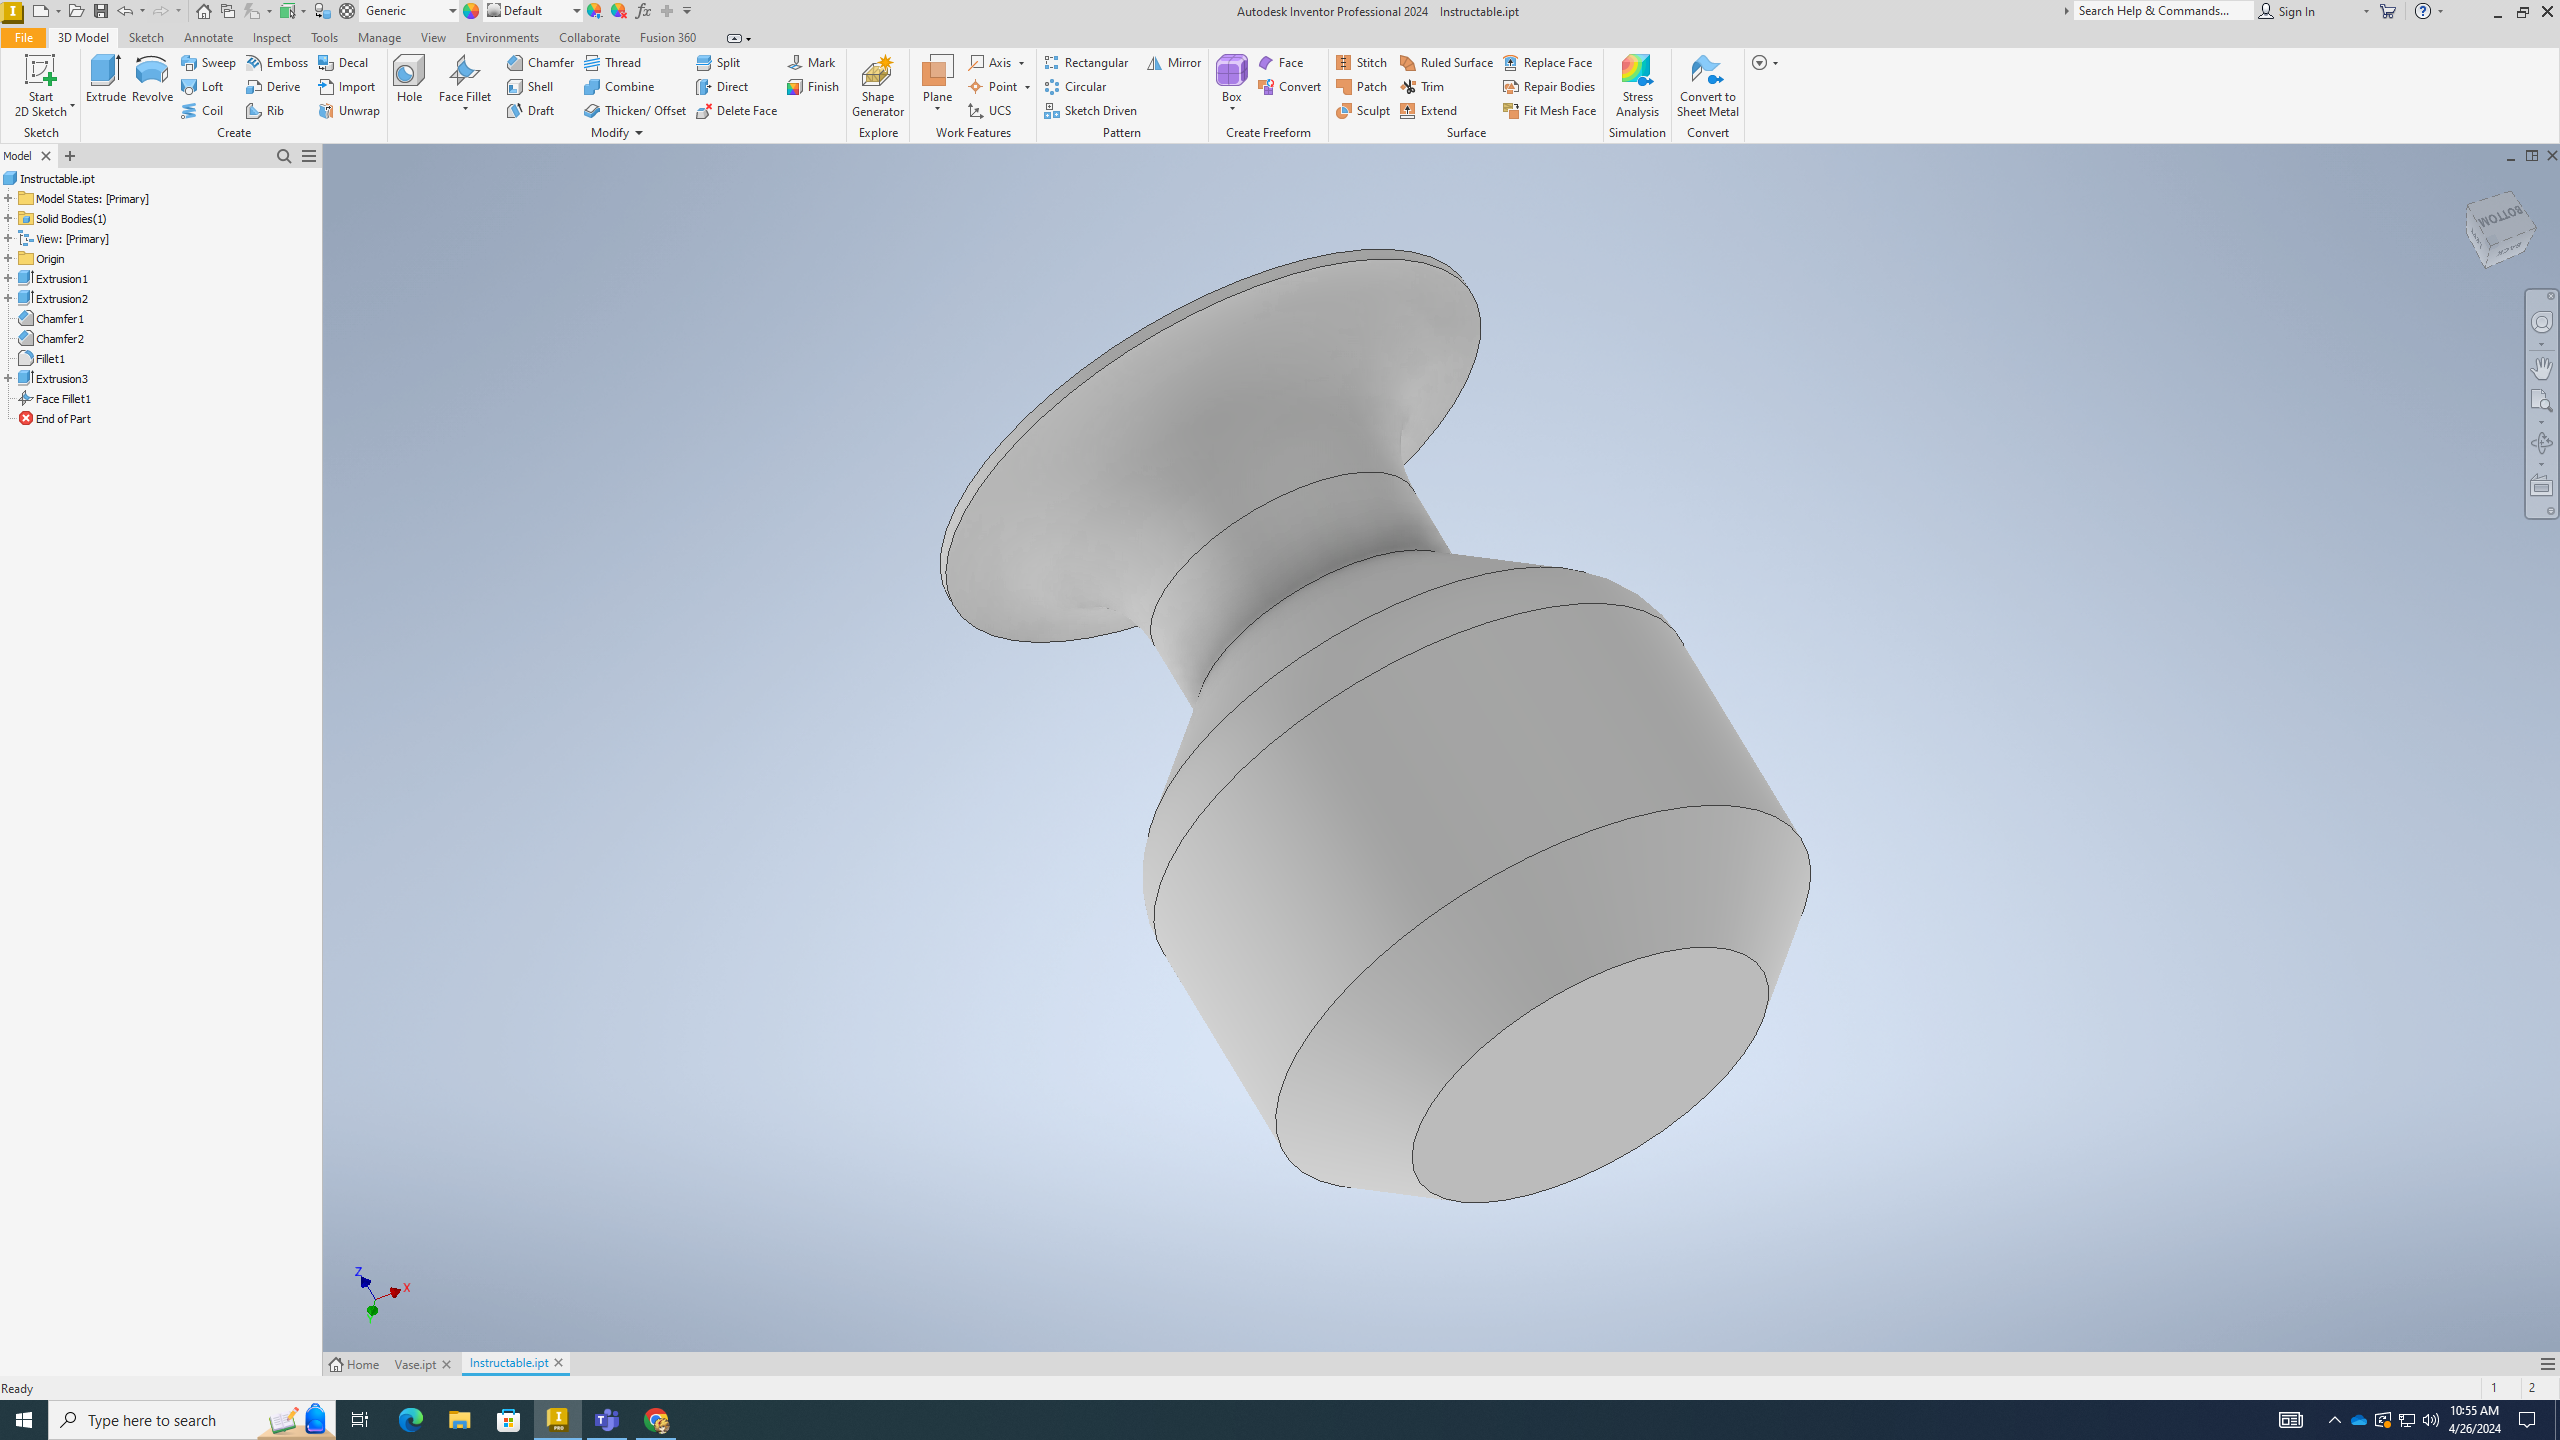The height and width of the screenshot is (1440, 2560).
Task: Apply the Shell tool
Action: tap(530, 86)
